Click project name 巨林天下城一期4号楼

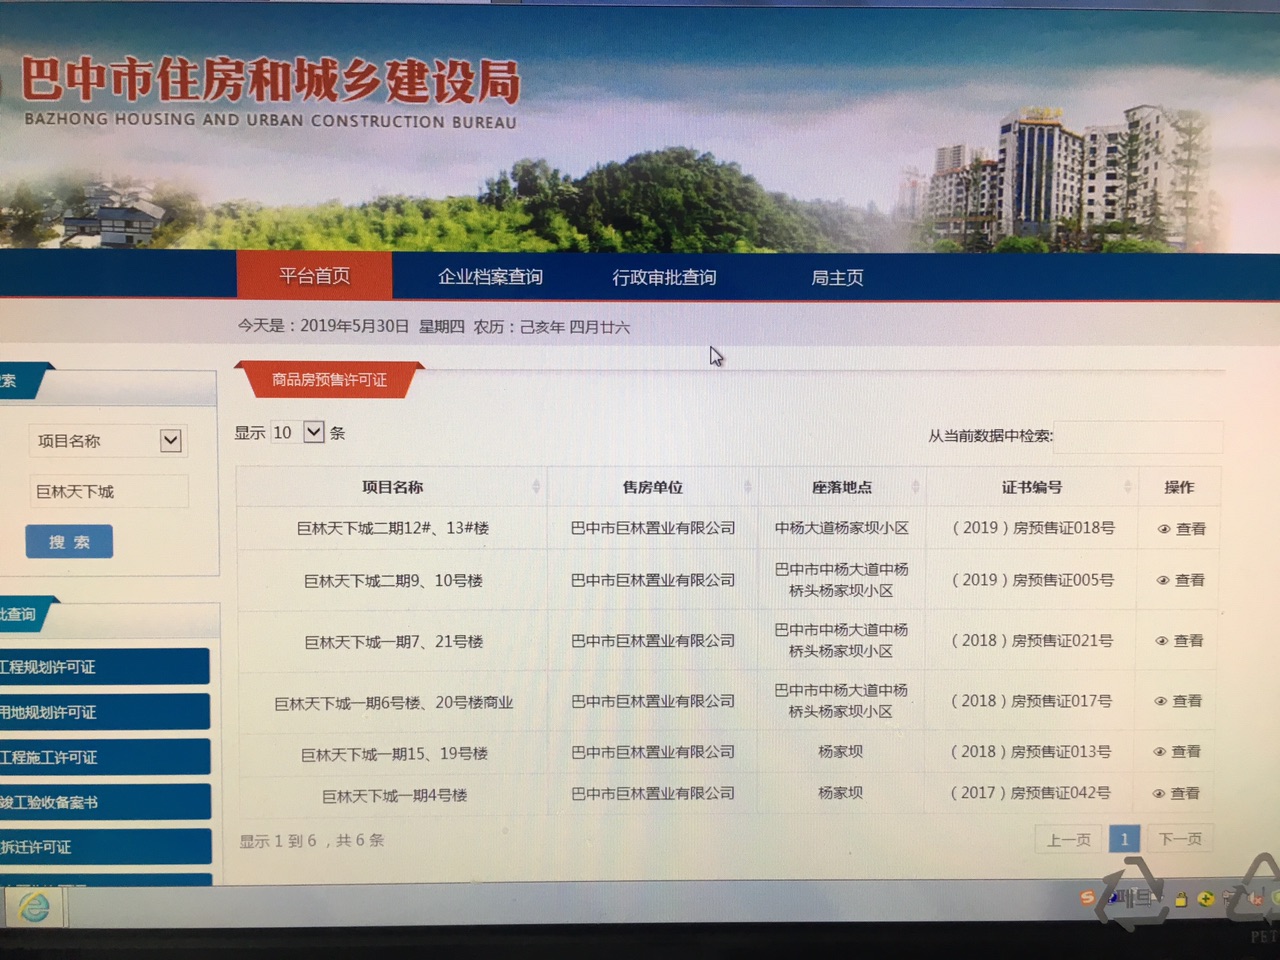(x=394, y=796)
